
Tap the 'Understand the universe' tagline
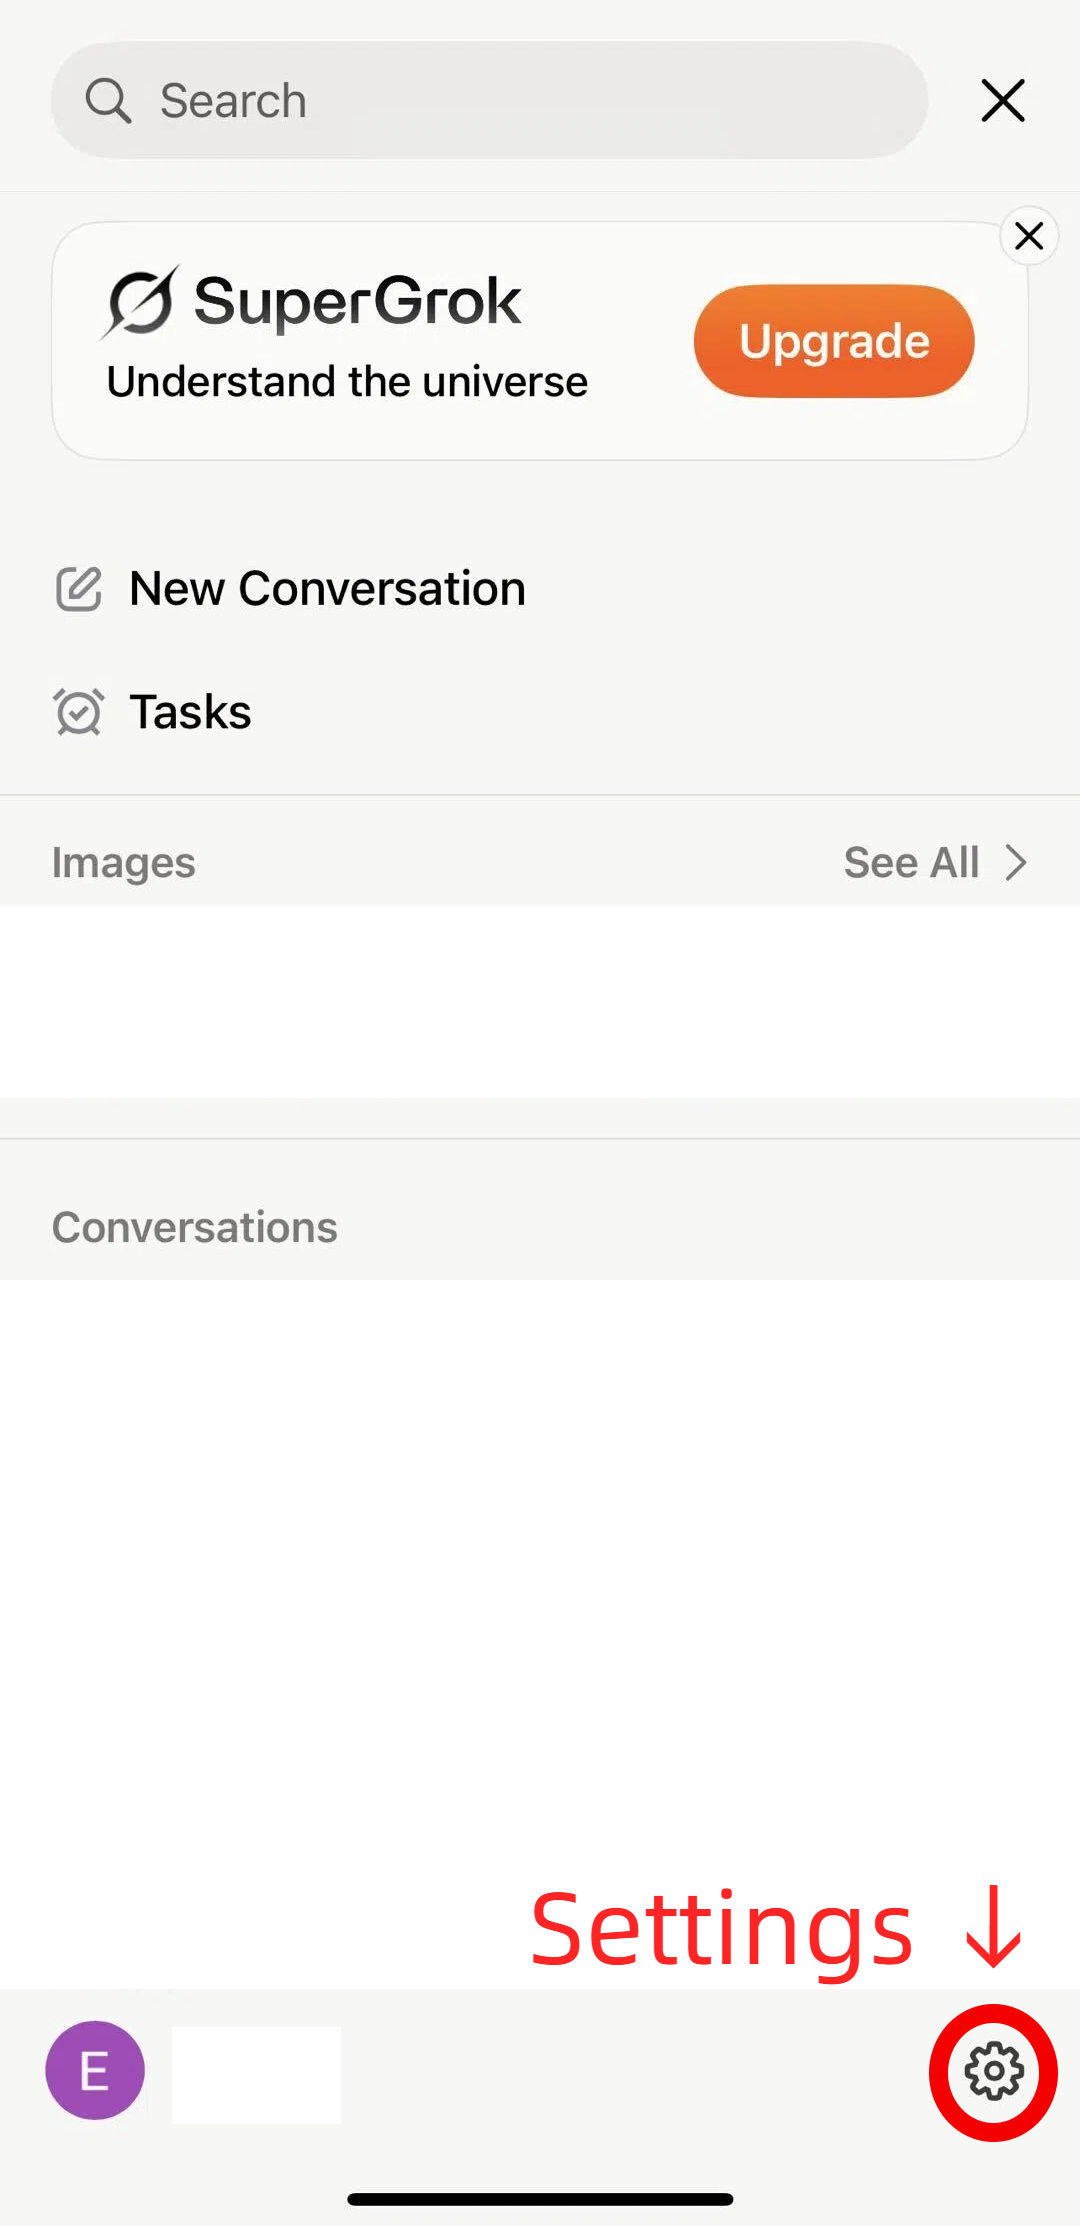pyautogui.click(x=347, y=382)
